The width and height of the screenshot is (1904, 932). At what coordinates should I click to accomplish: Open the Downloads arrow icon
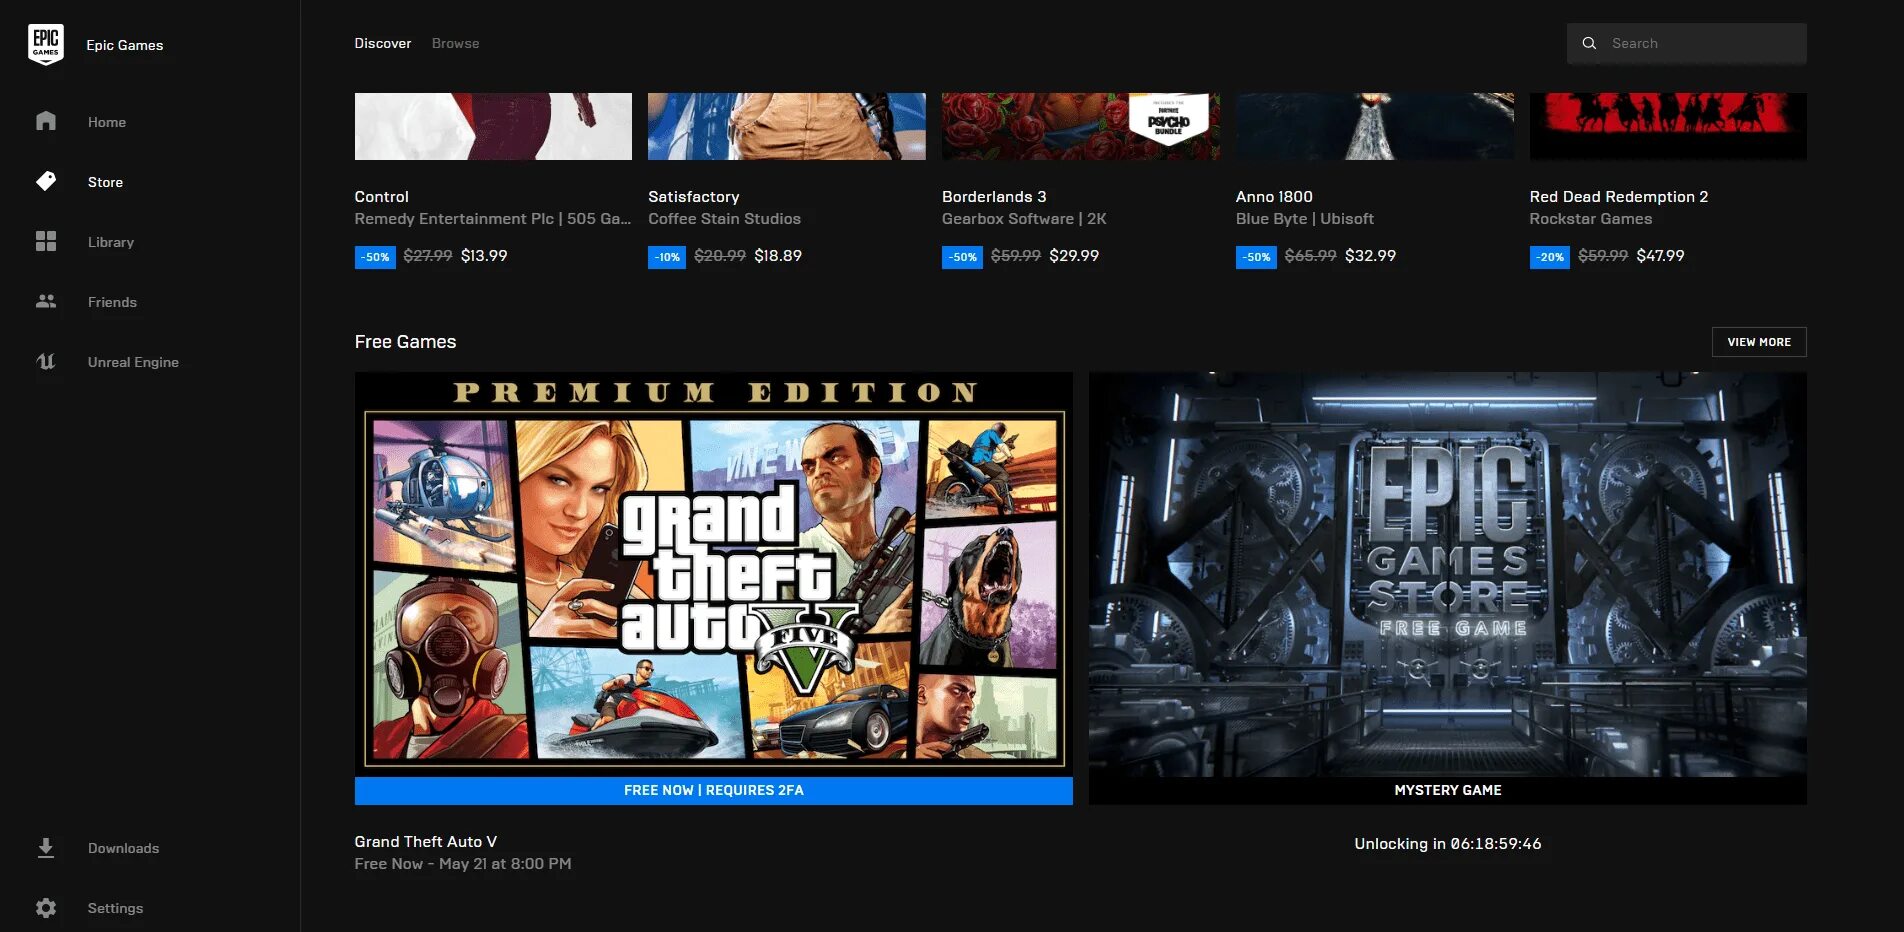46,848
